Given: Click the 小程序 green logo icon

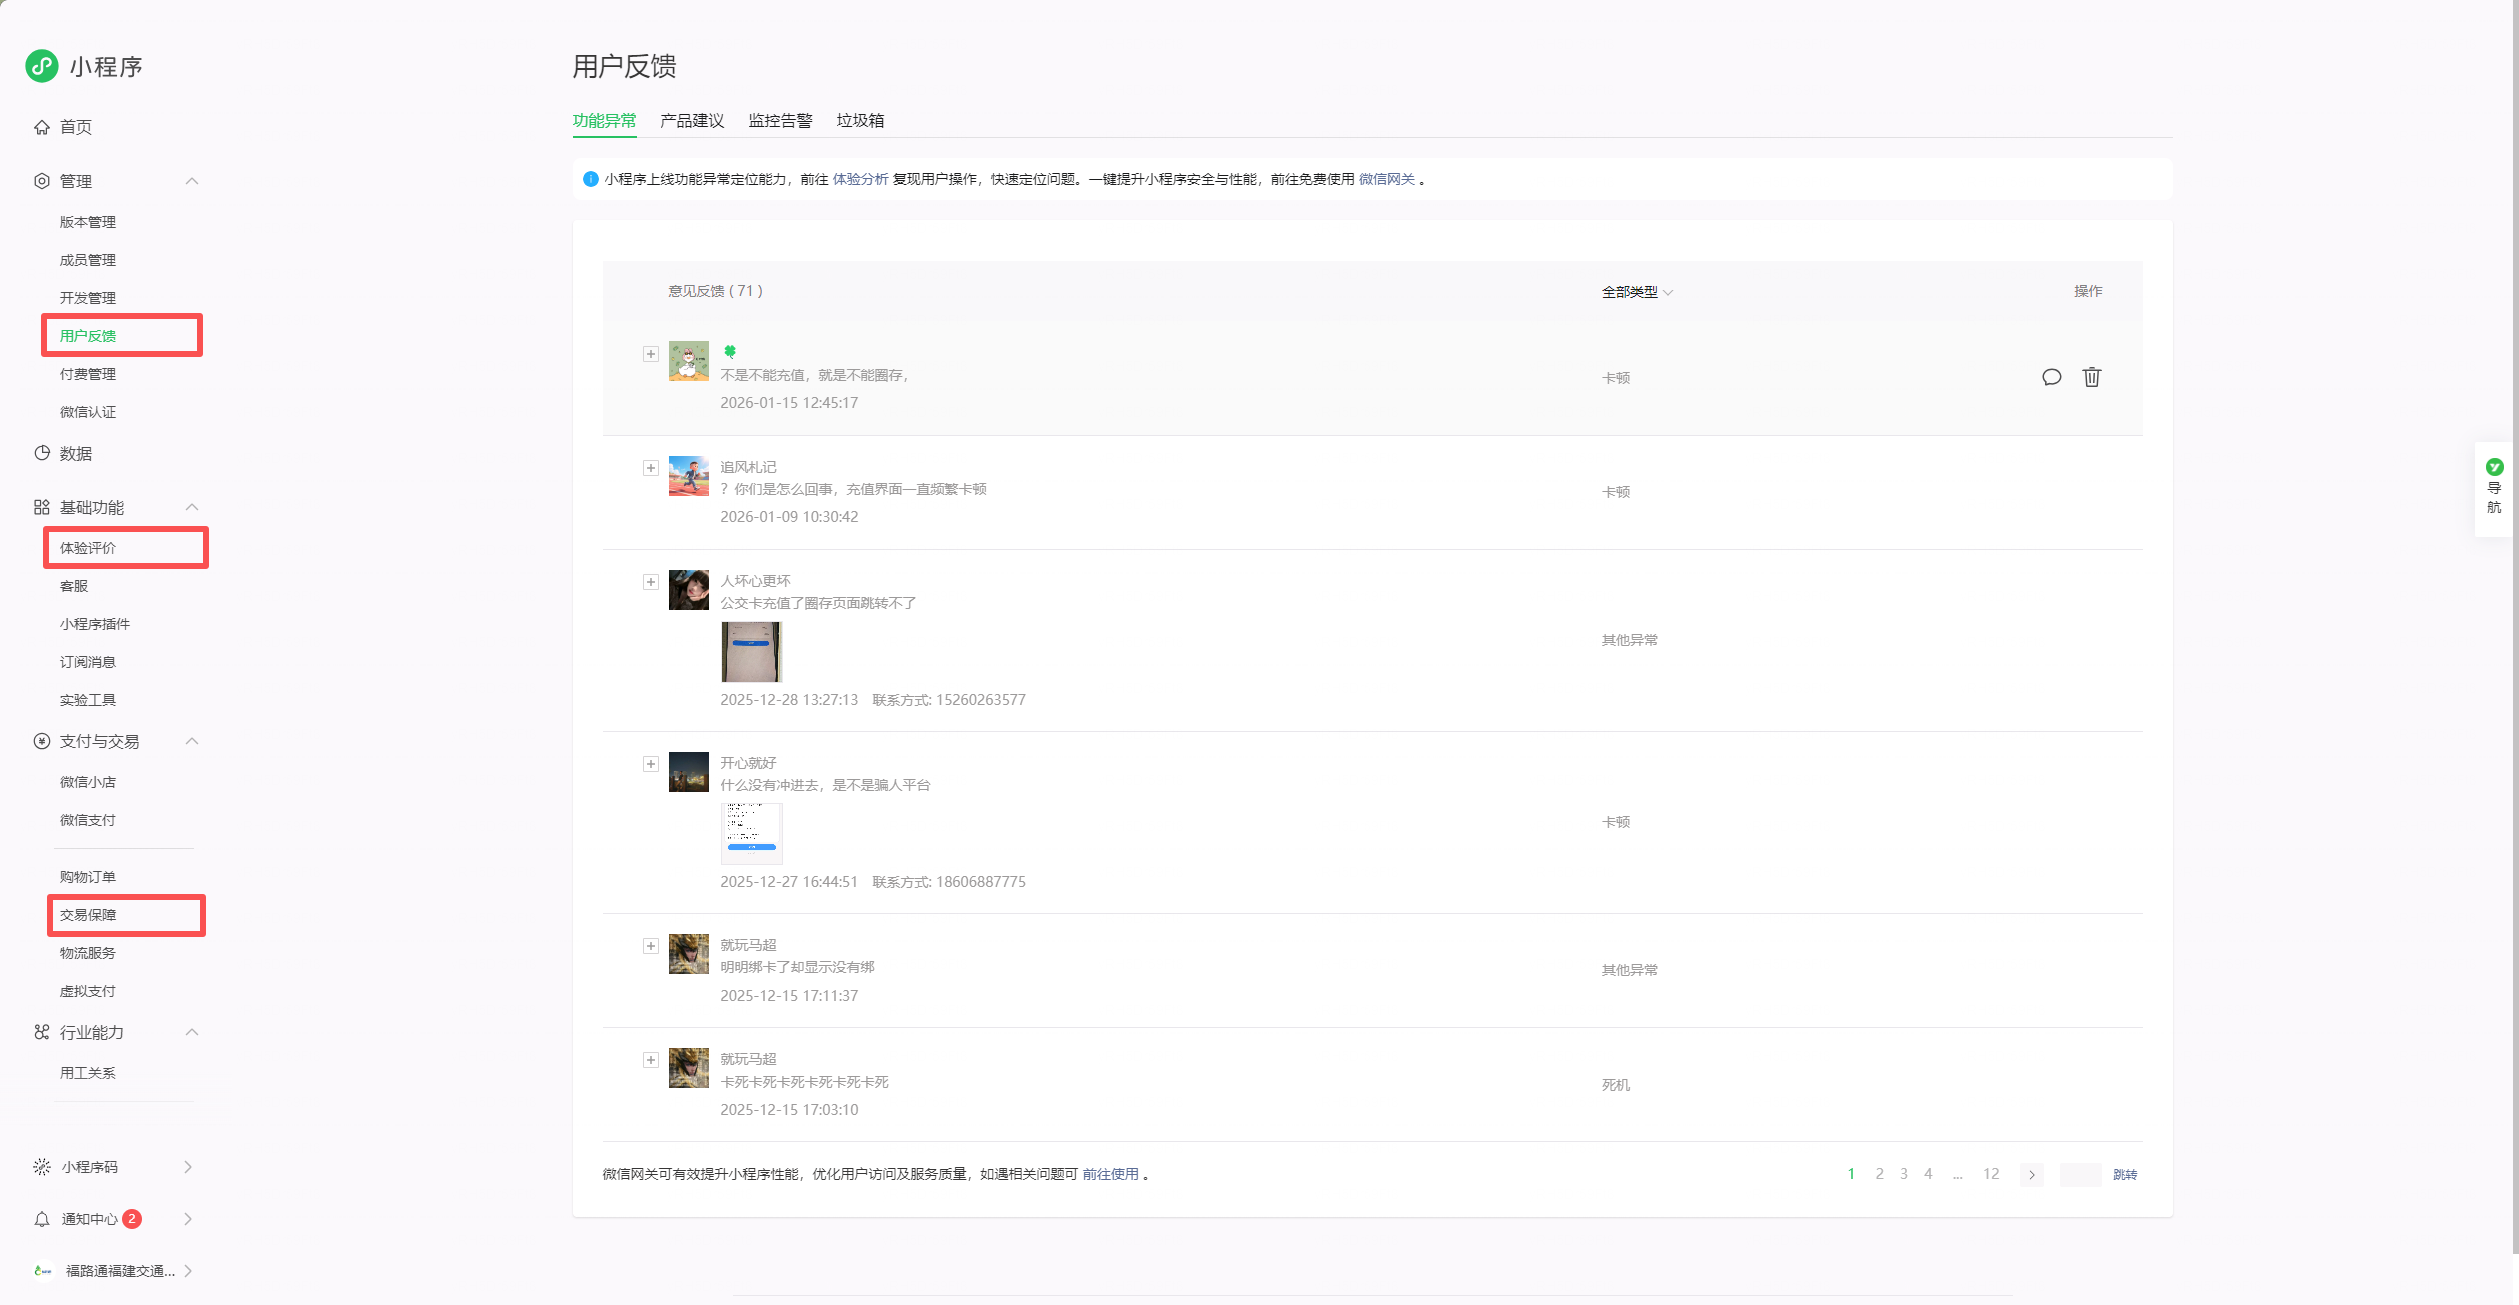Looking at the screenshot, I should [42, 66].
